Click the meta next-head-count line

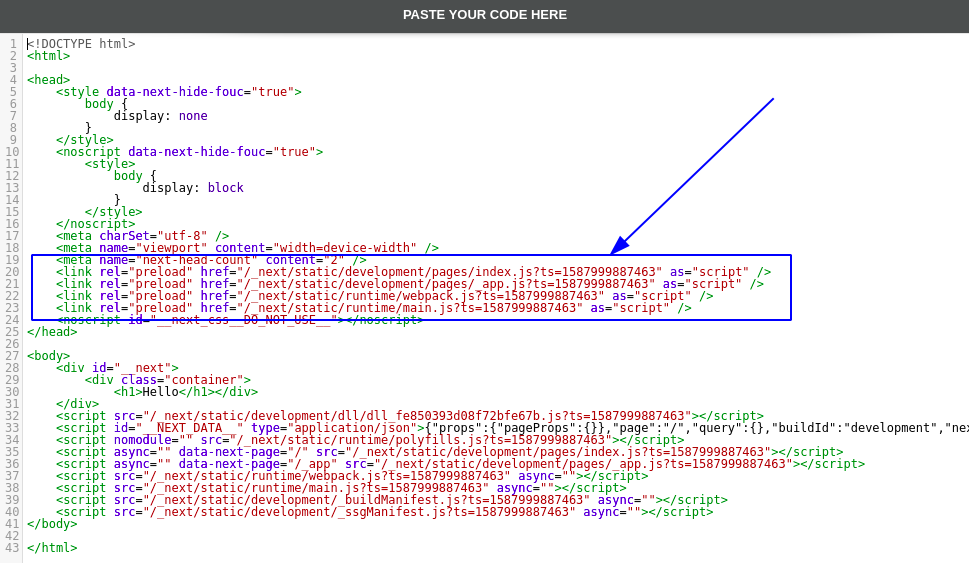pyautogui.click(x=211, y=260)
